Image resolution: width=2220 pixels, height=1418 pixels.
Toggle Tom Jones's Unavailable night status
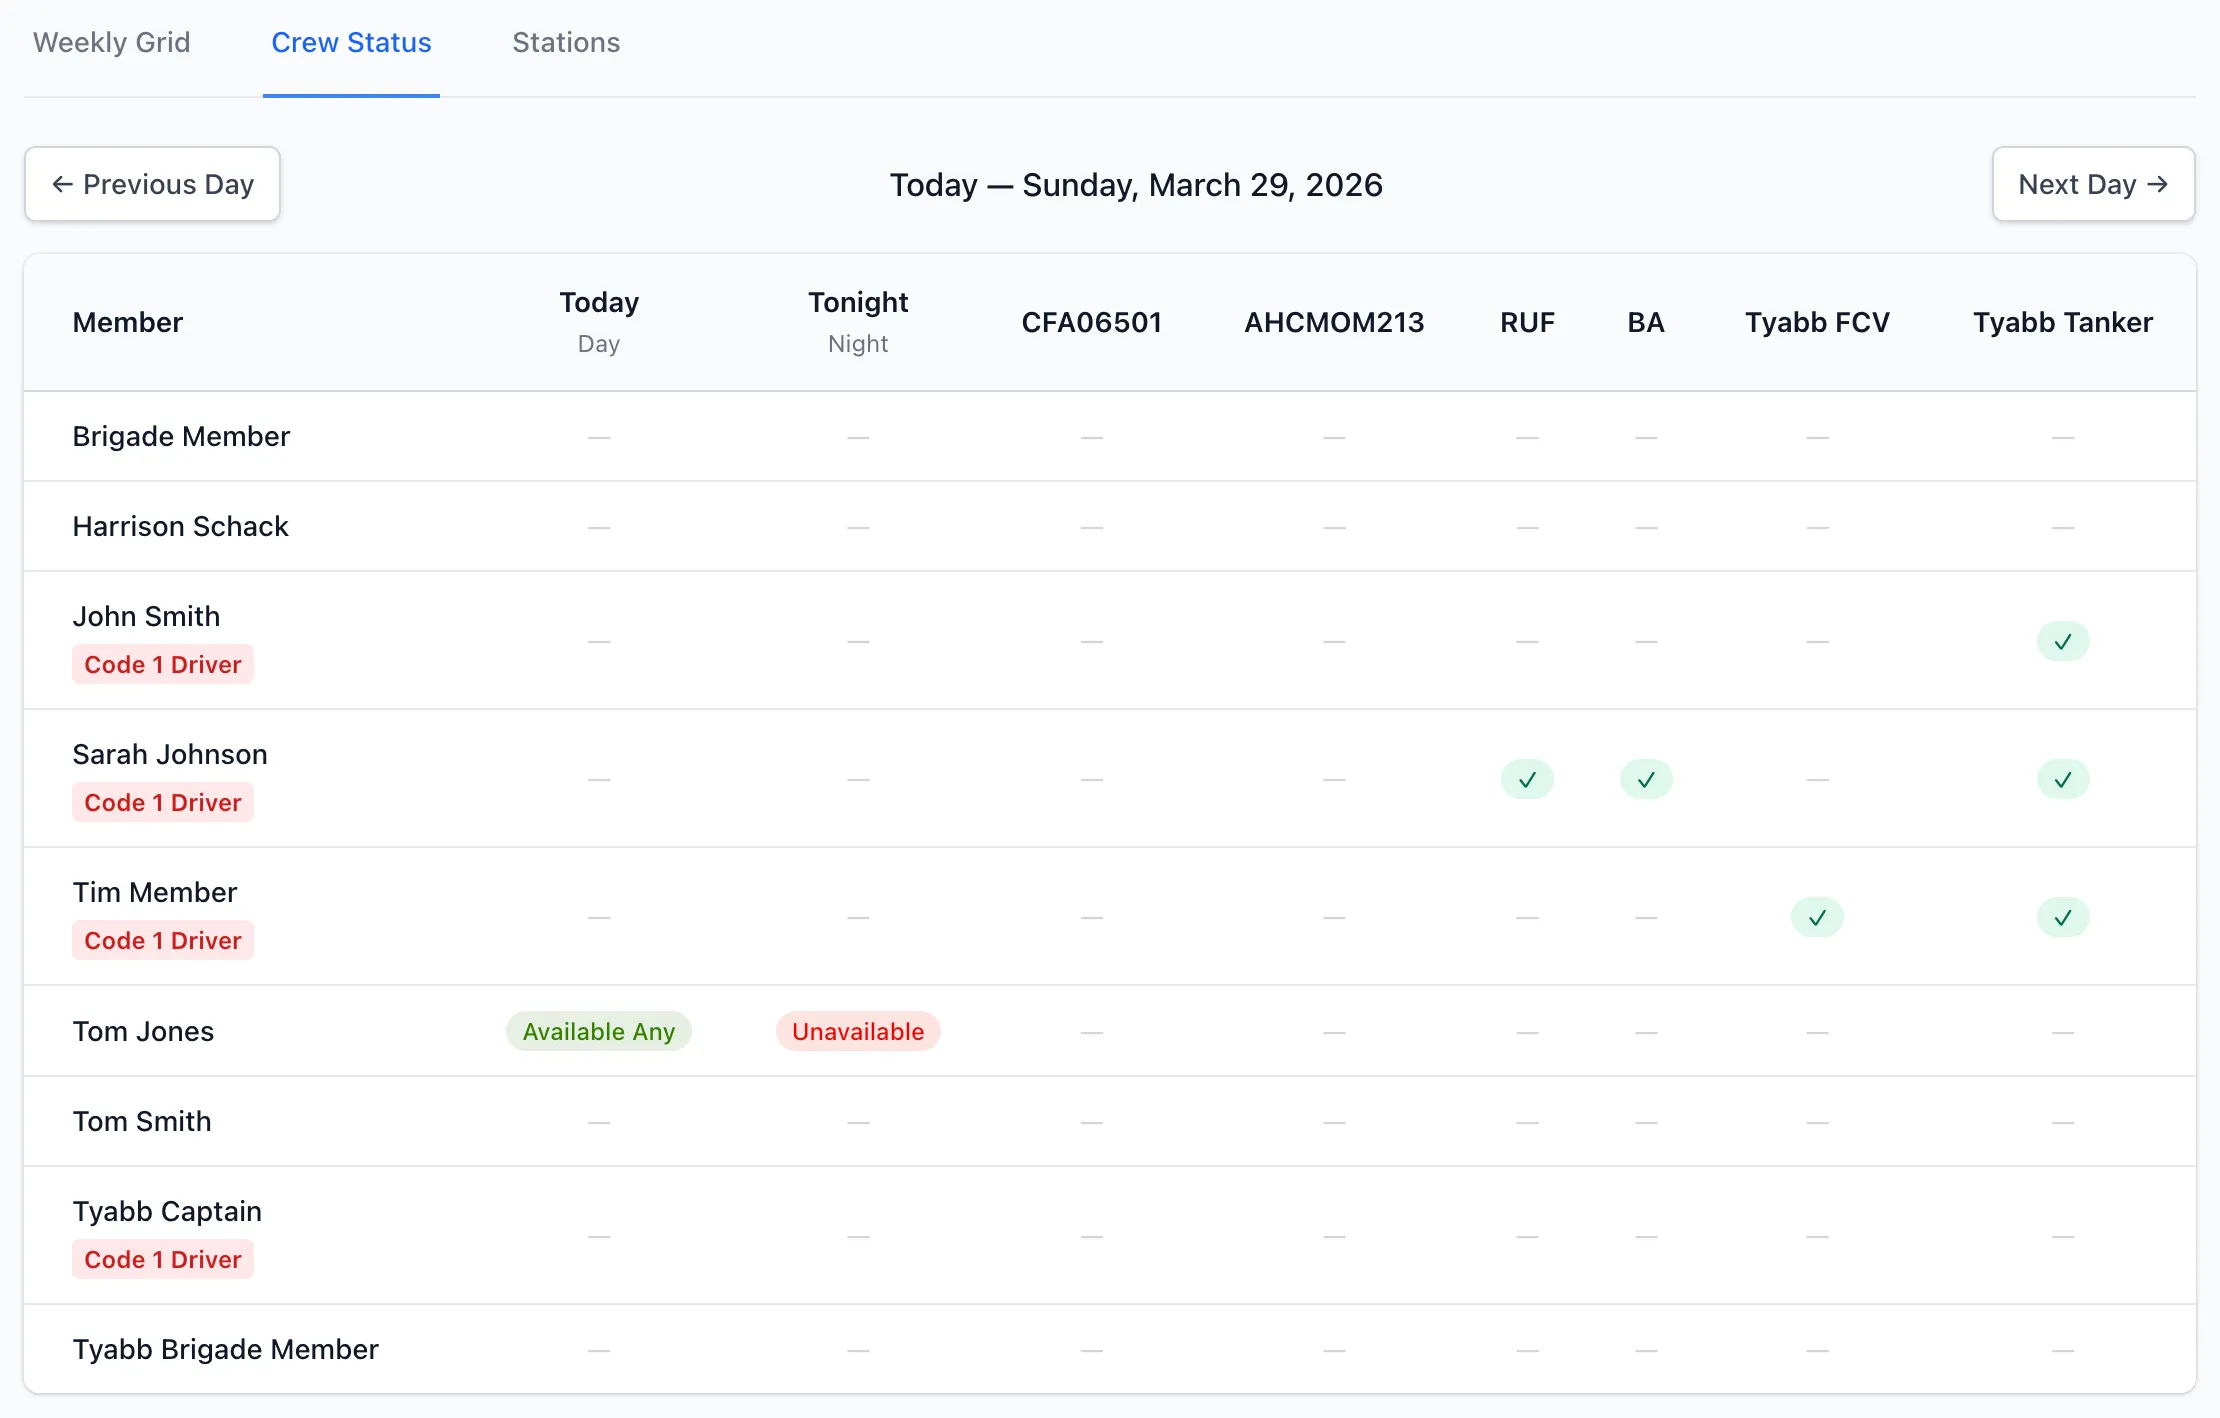858,1031
